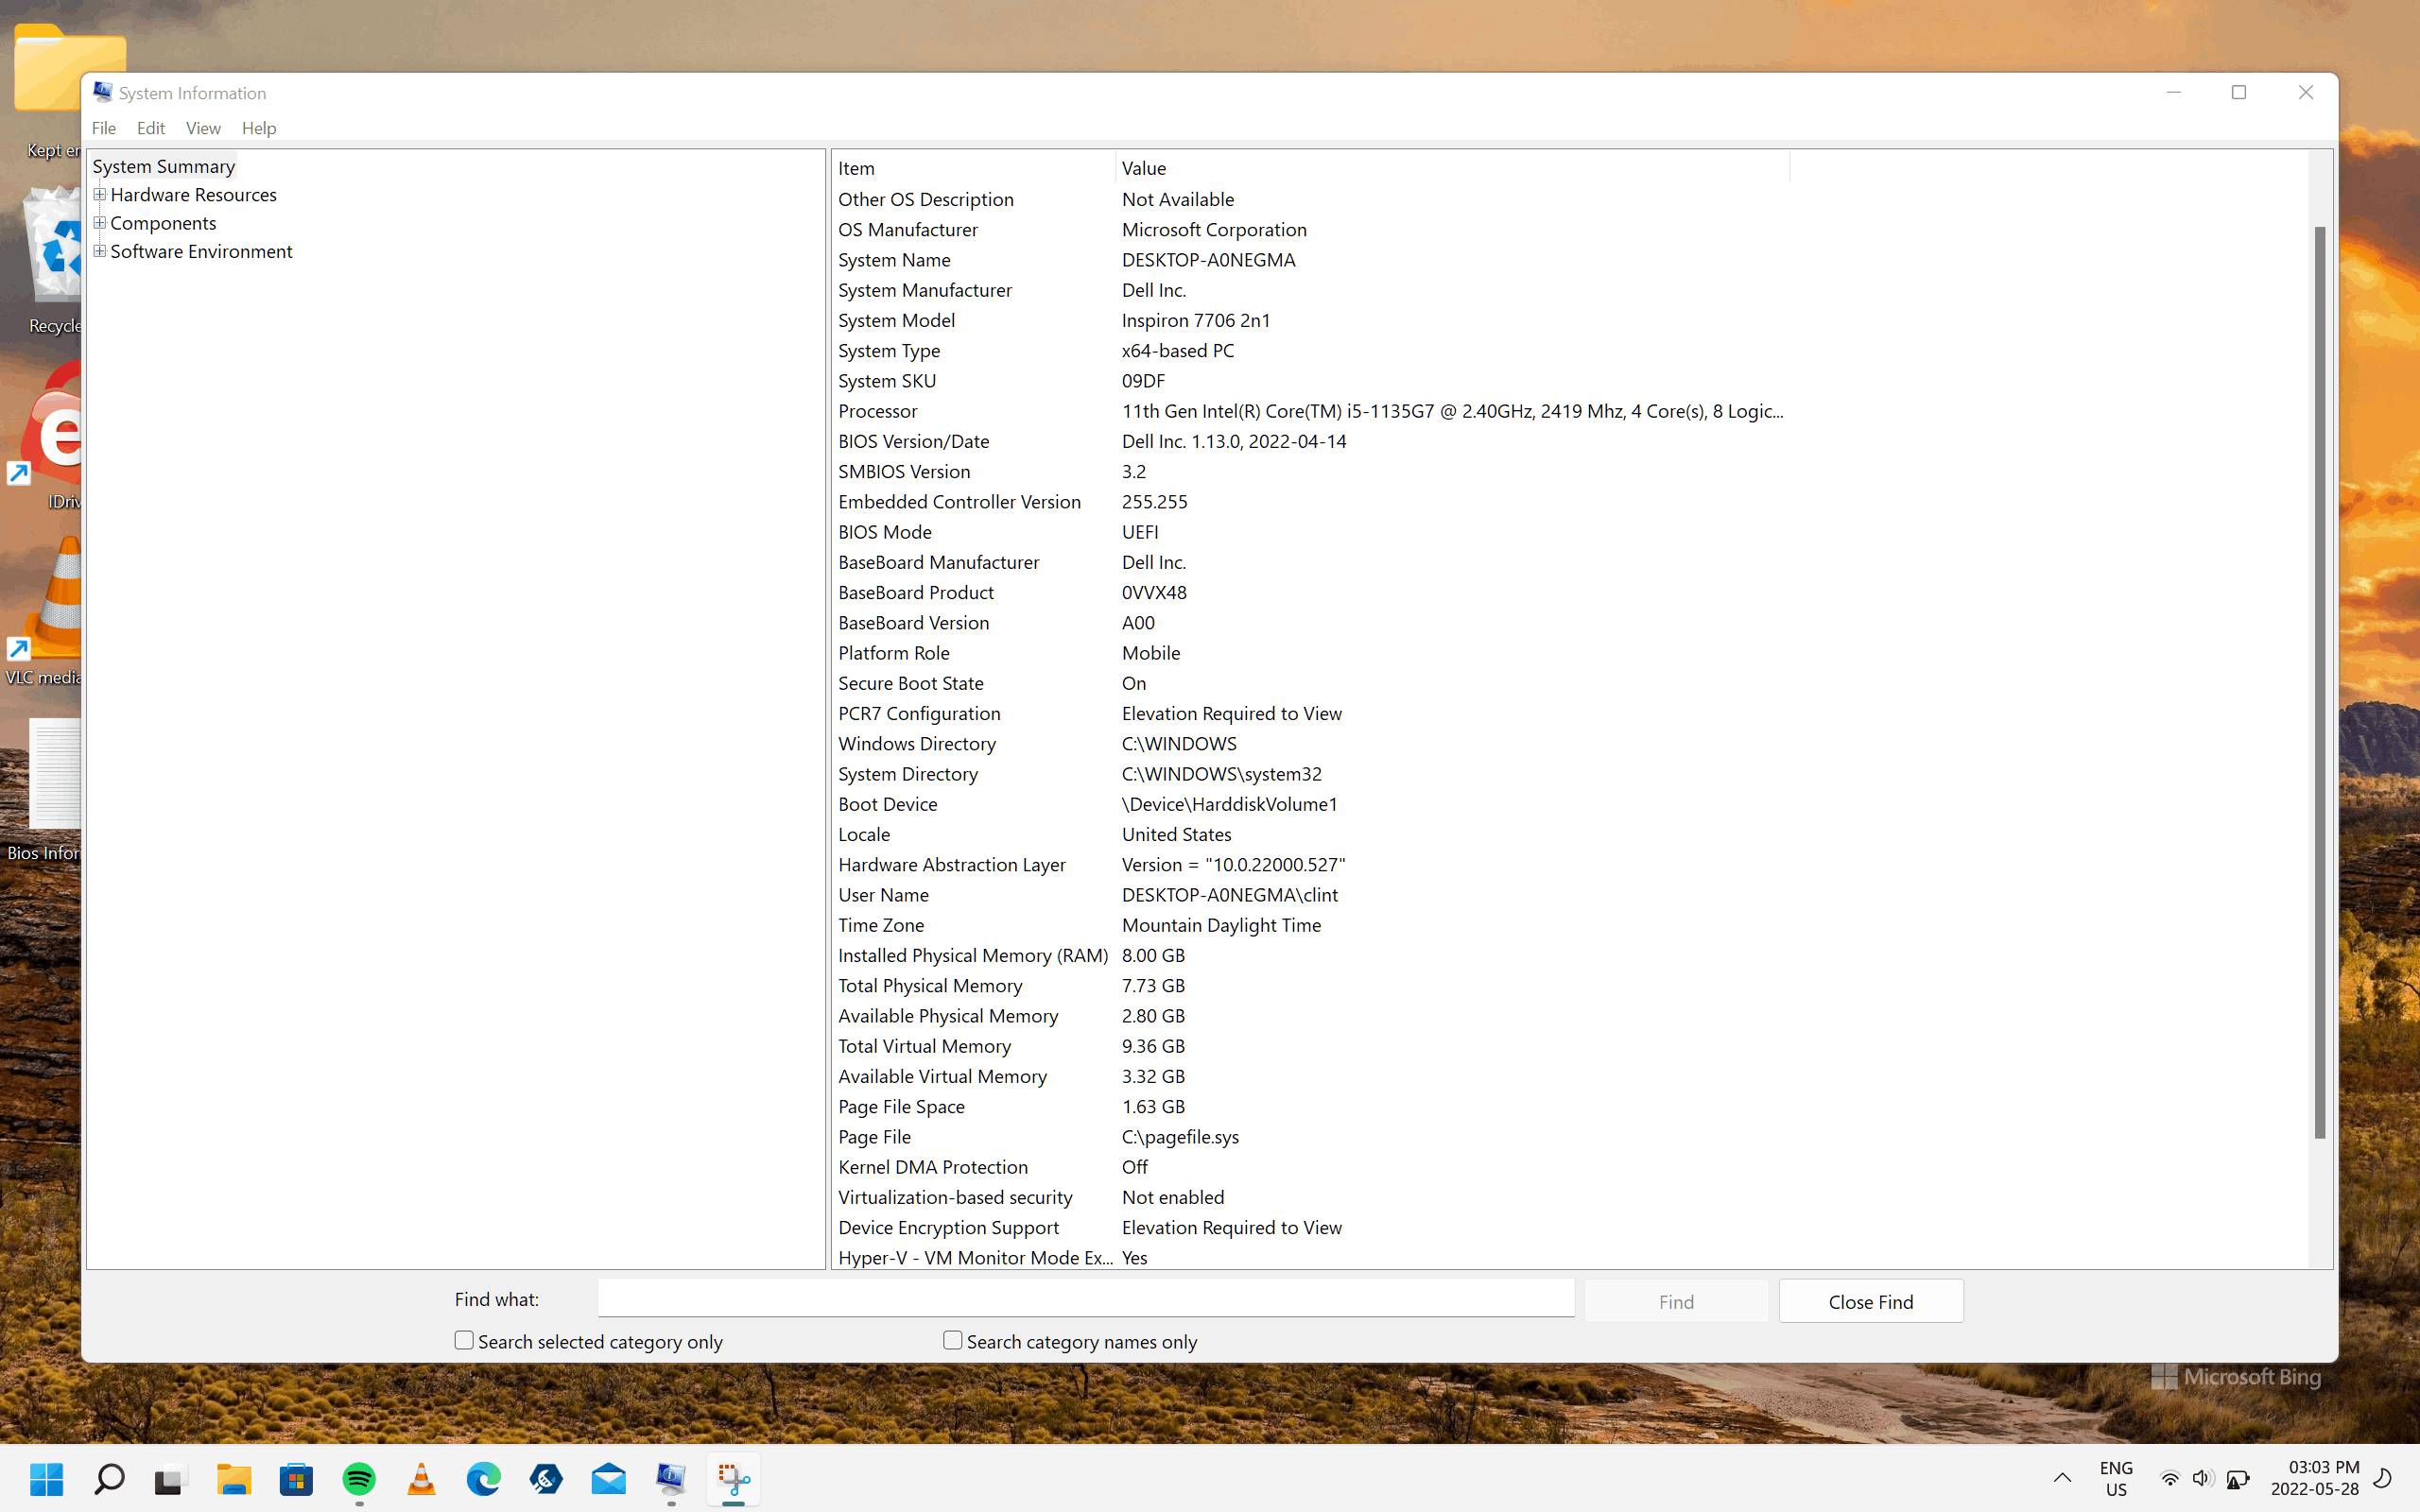
Task: Launch File Explorer from taskbar
Action: [234, 1478]
